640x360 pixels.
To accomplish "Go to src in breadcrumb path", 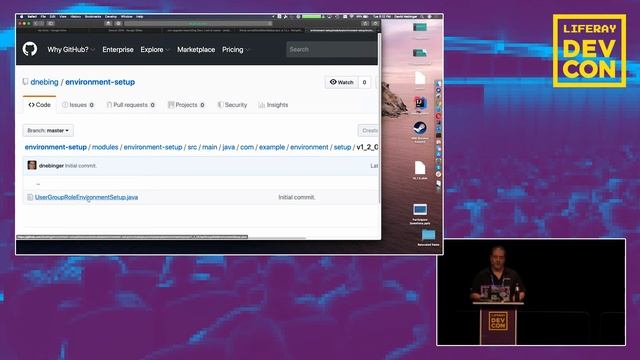I will (x=192, y=147).
